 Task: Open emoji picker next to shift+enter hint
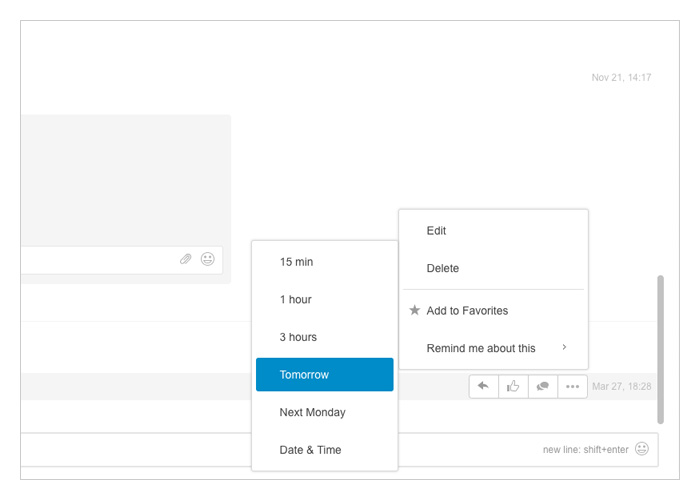click(x=642, y=449)
